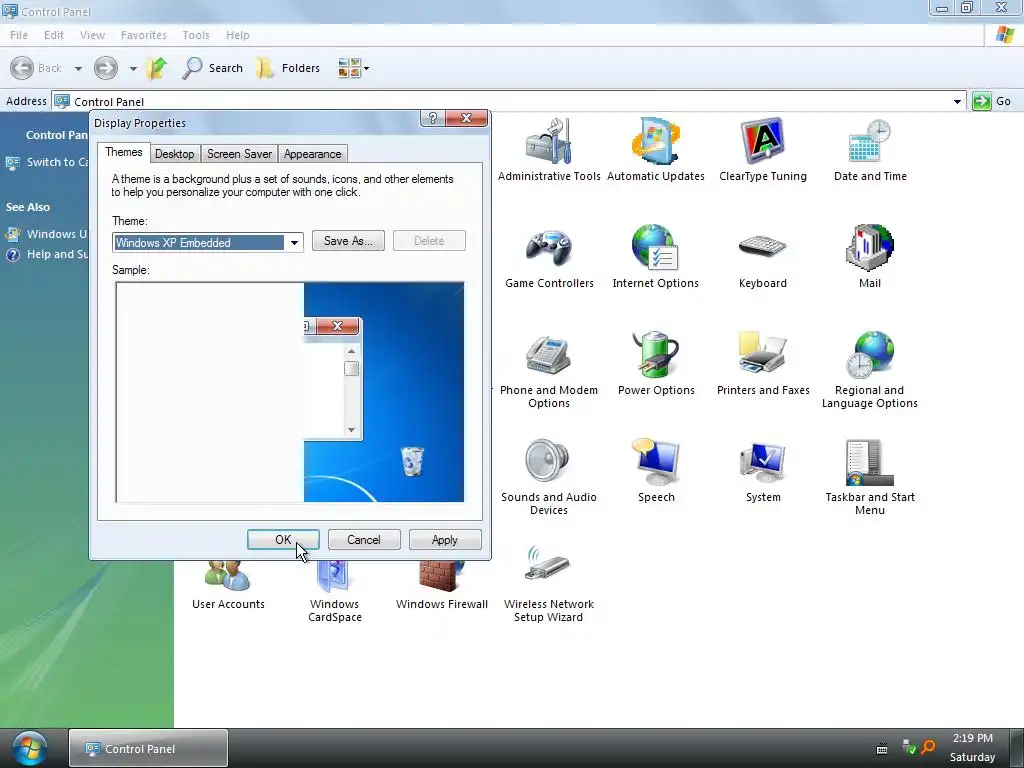Click Apply in Display Properties
This screenshot has height=768, width=1024.
point(445,539)
